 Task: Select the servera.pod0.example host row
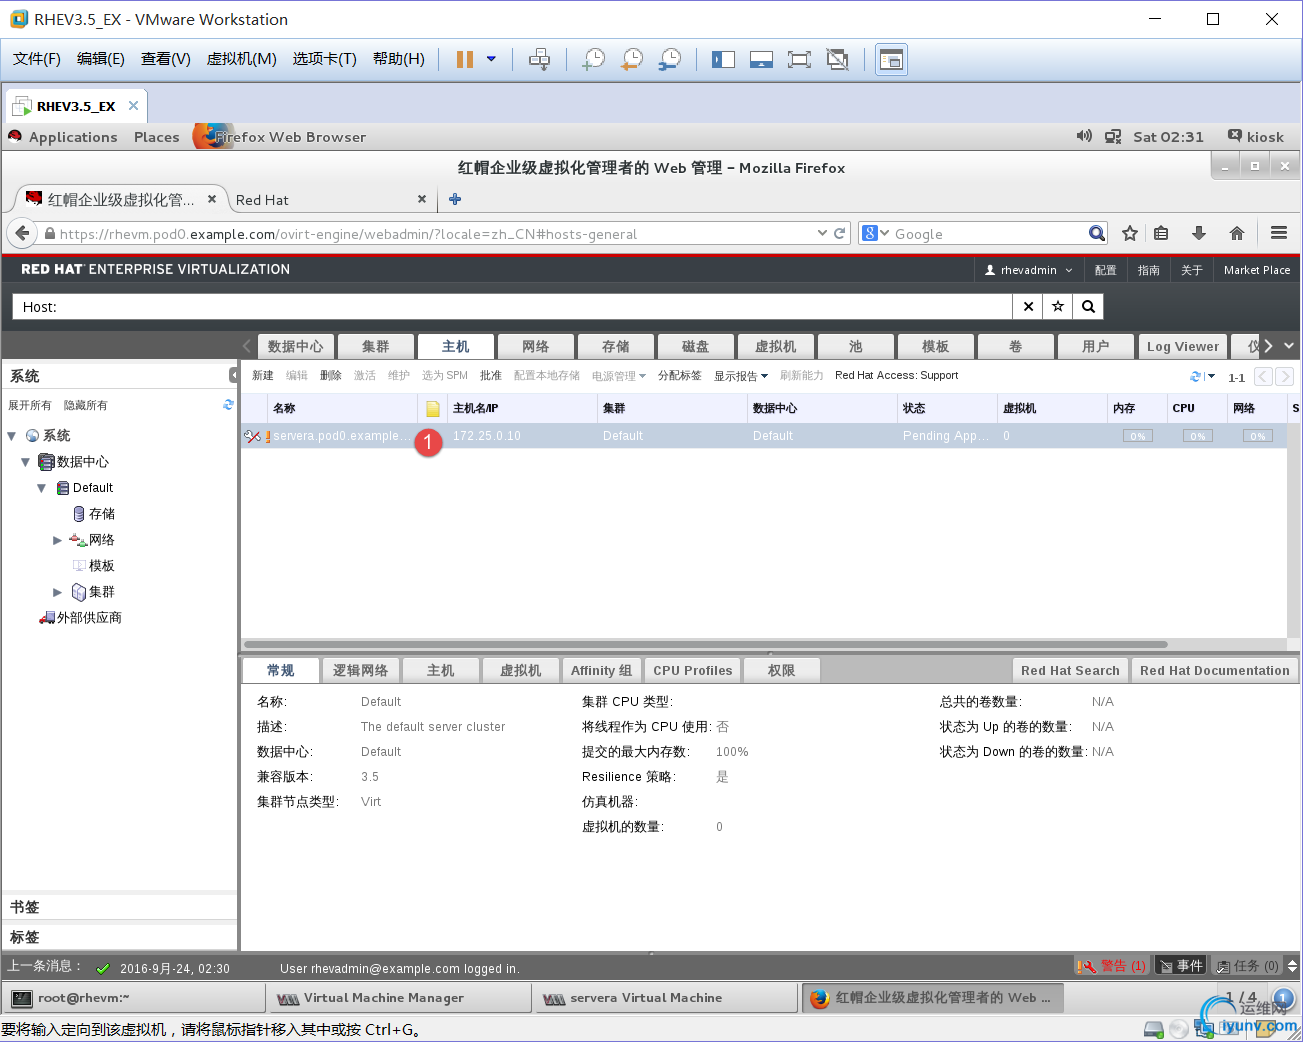point(763,436)
